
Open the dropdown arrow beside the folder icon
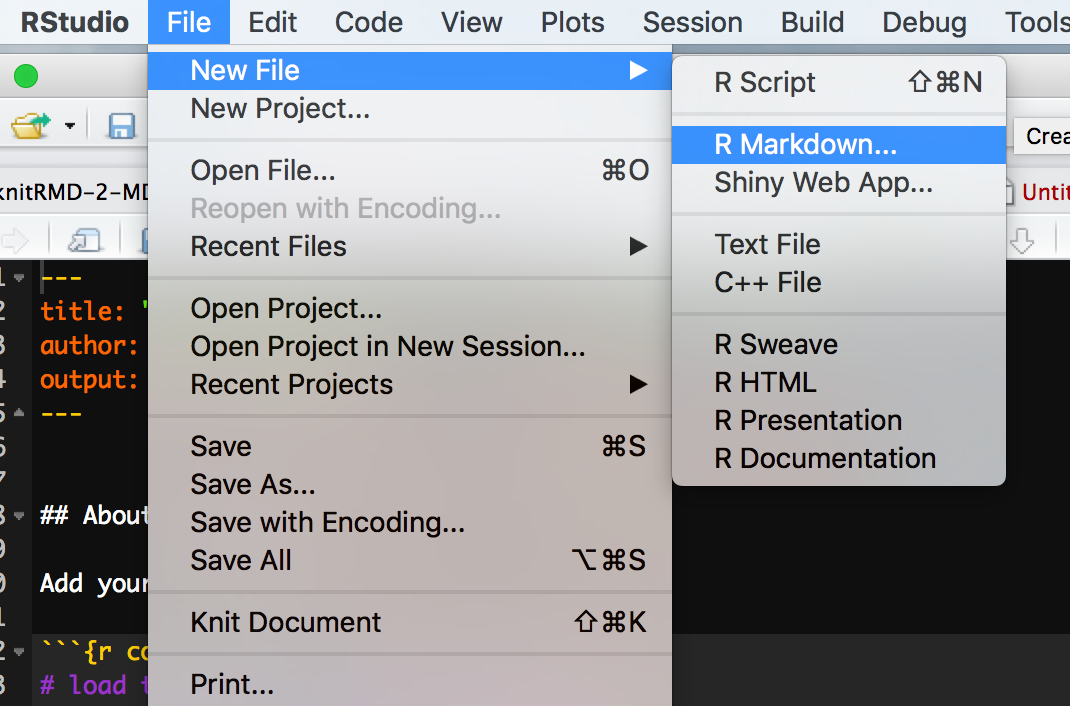(68, 126)
